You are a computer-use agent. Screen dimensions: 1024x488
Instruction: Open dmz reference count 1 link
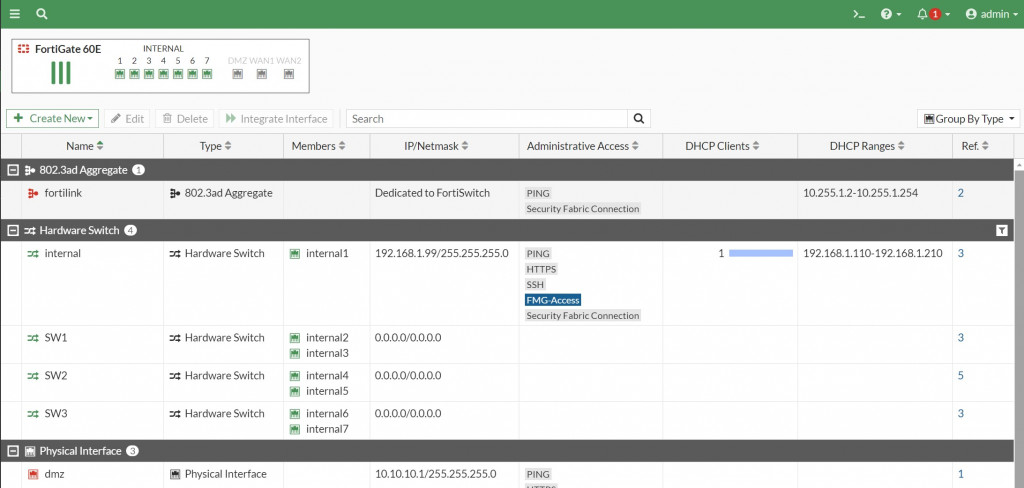coord(961,474)
